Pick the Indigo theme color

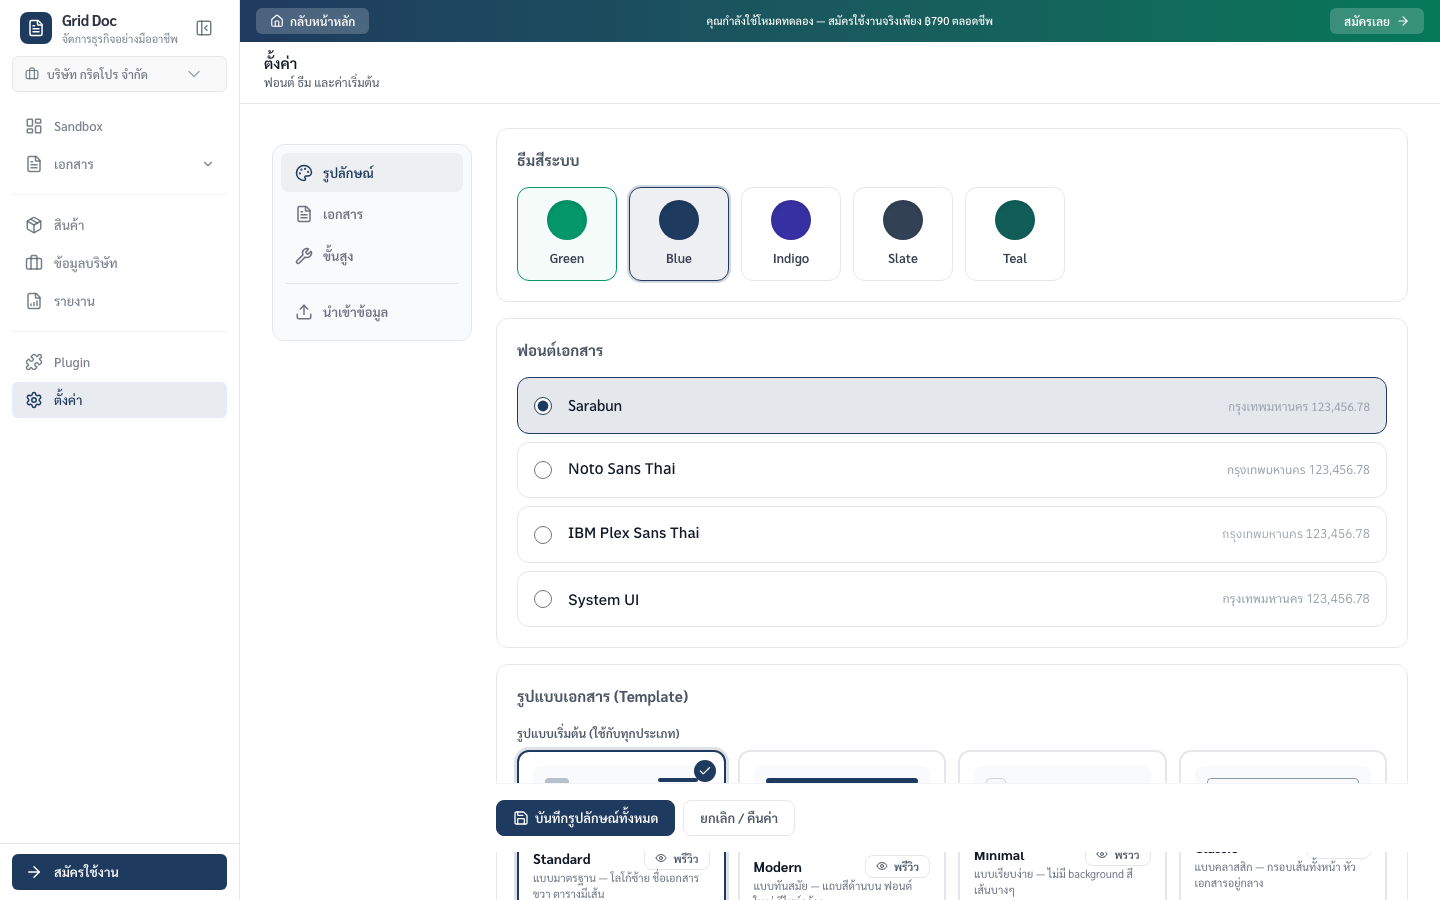coord(790,234)
